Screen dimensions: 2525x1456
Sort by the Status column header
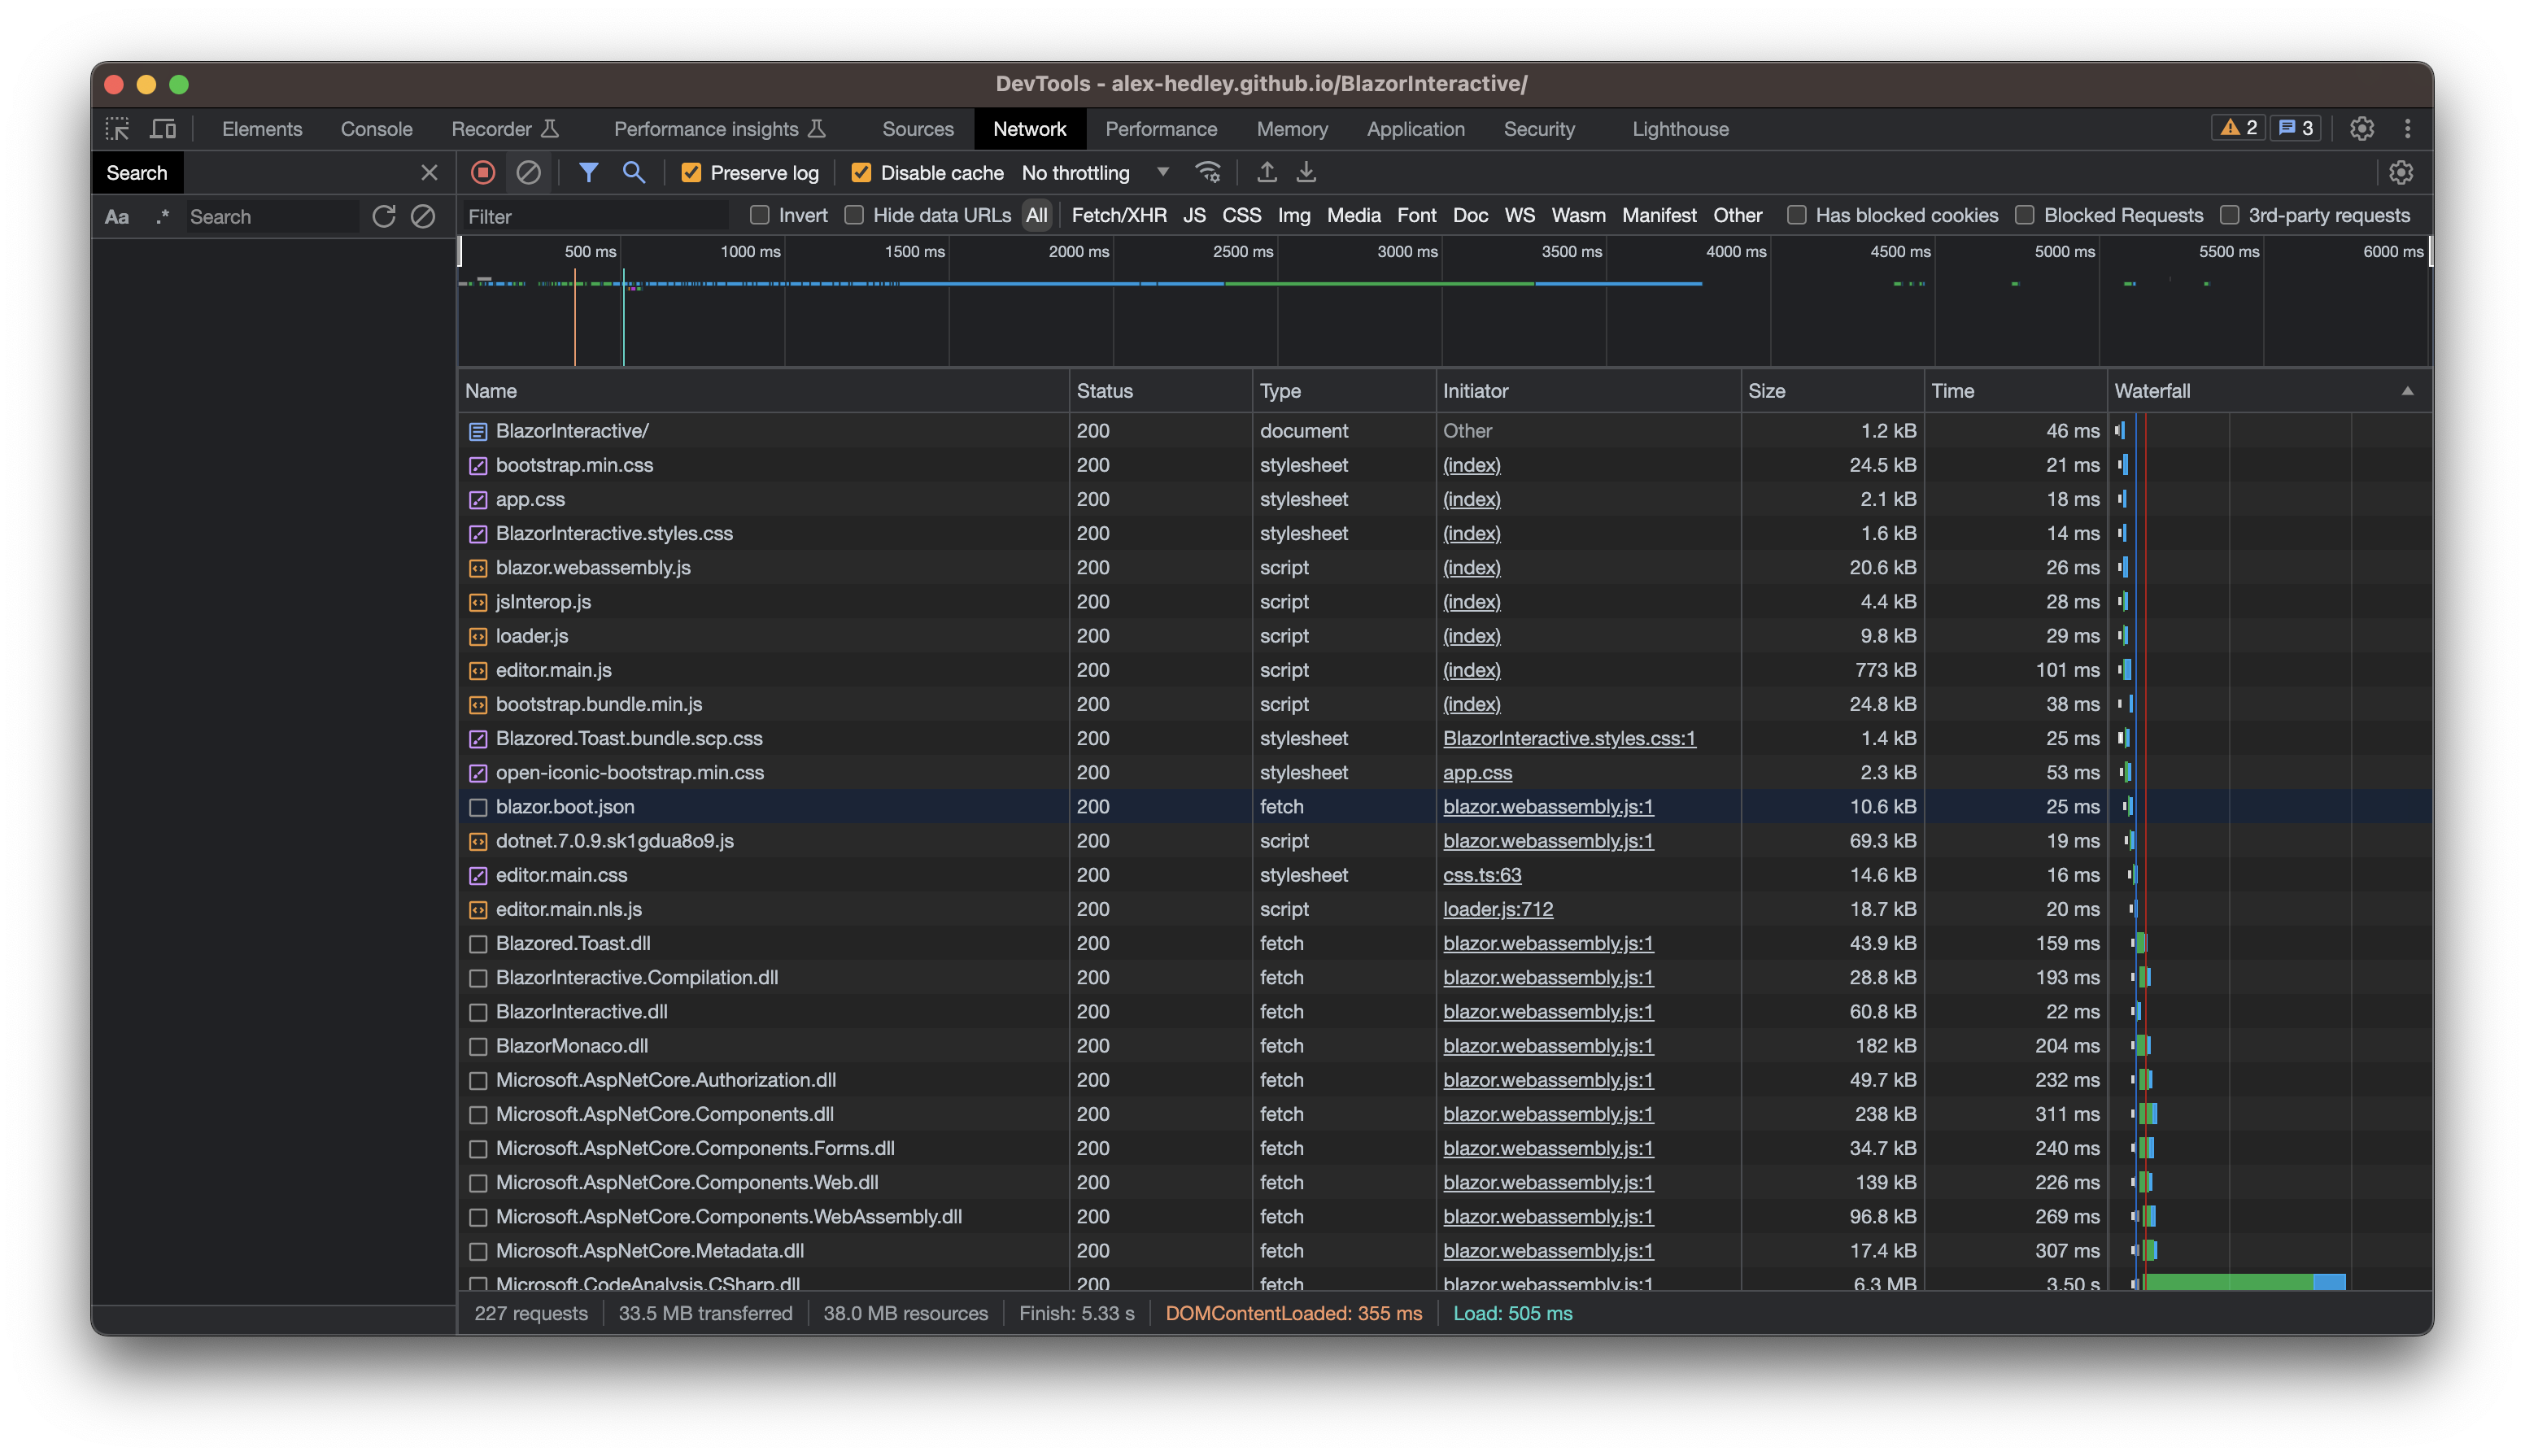click(x=1160, y=391)
